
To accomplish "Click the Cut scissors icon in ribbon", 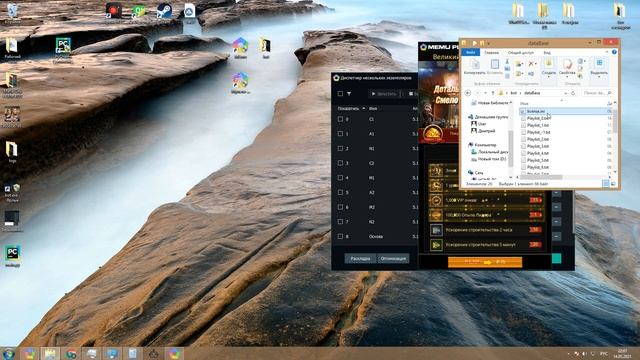I will coord(507,62).
